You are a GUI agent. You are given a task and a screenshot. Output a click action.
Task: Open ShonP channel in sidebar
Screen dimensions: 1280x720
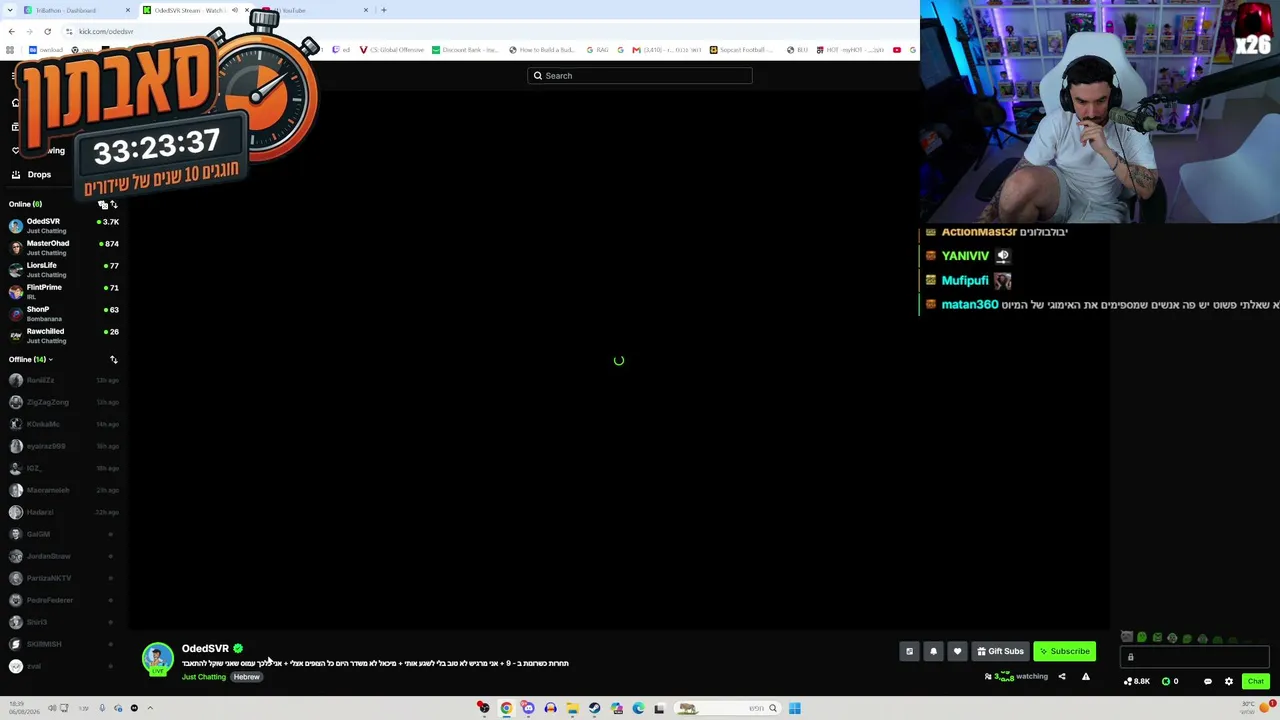tap(63, 314)
